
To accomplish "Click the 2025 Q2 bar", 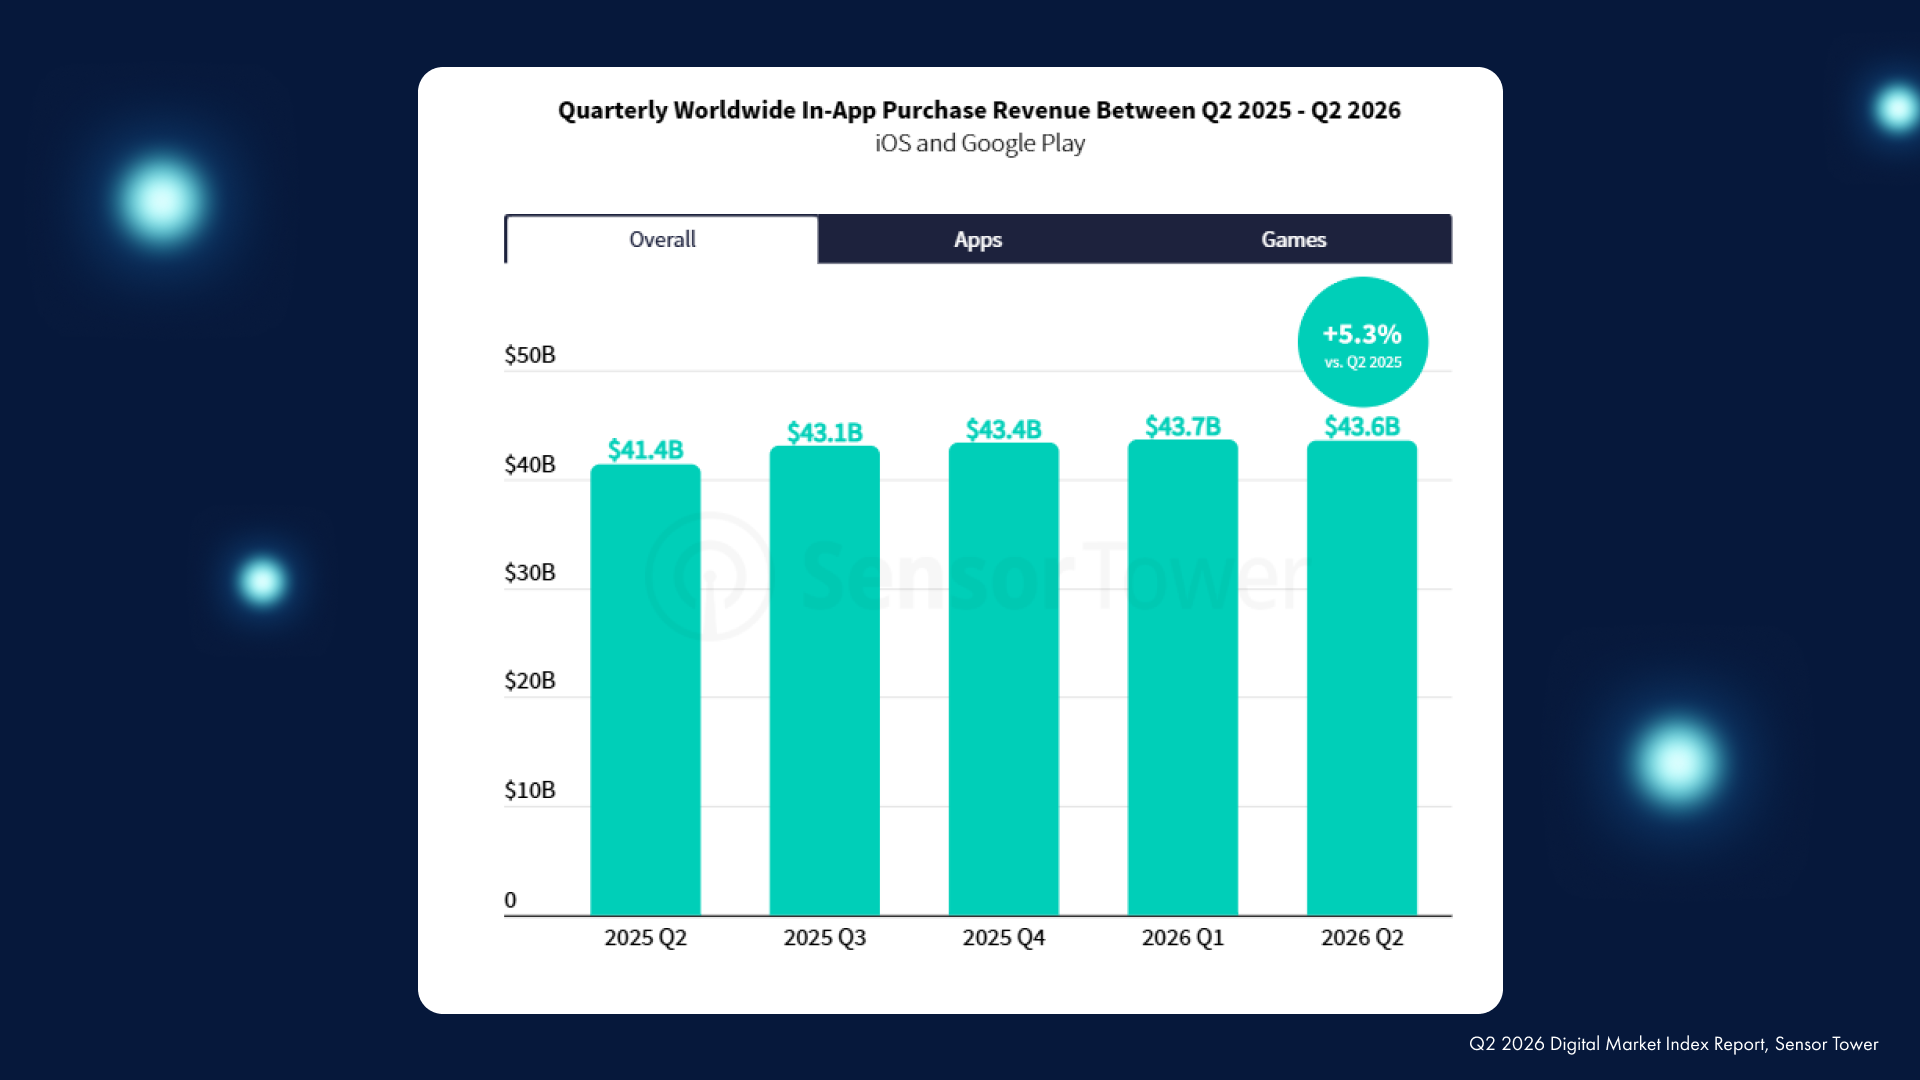I will coord(645,690).
